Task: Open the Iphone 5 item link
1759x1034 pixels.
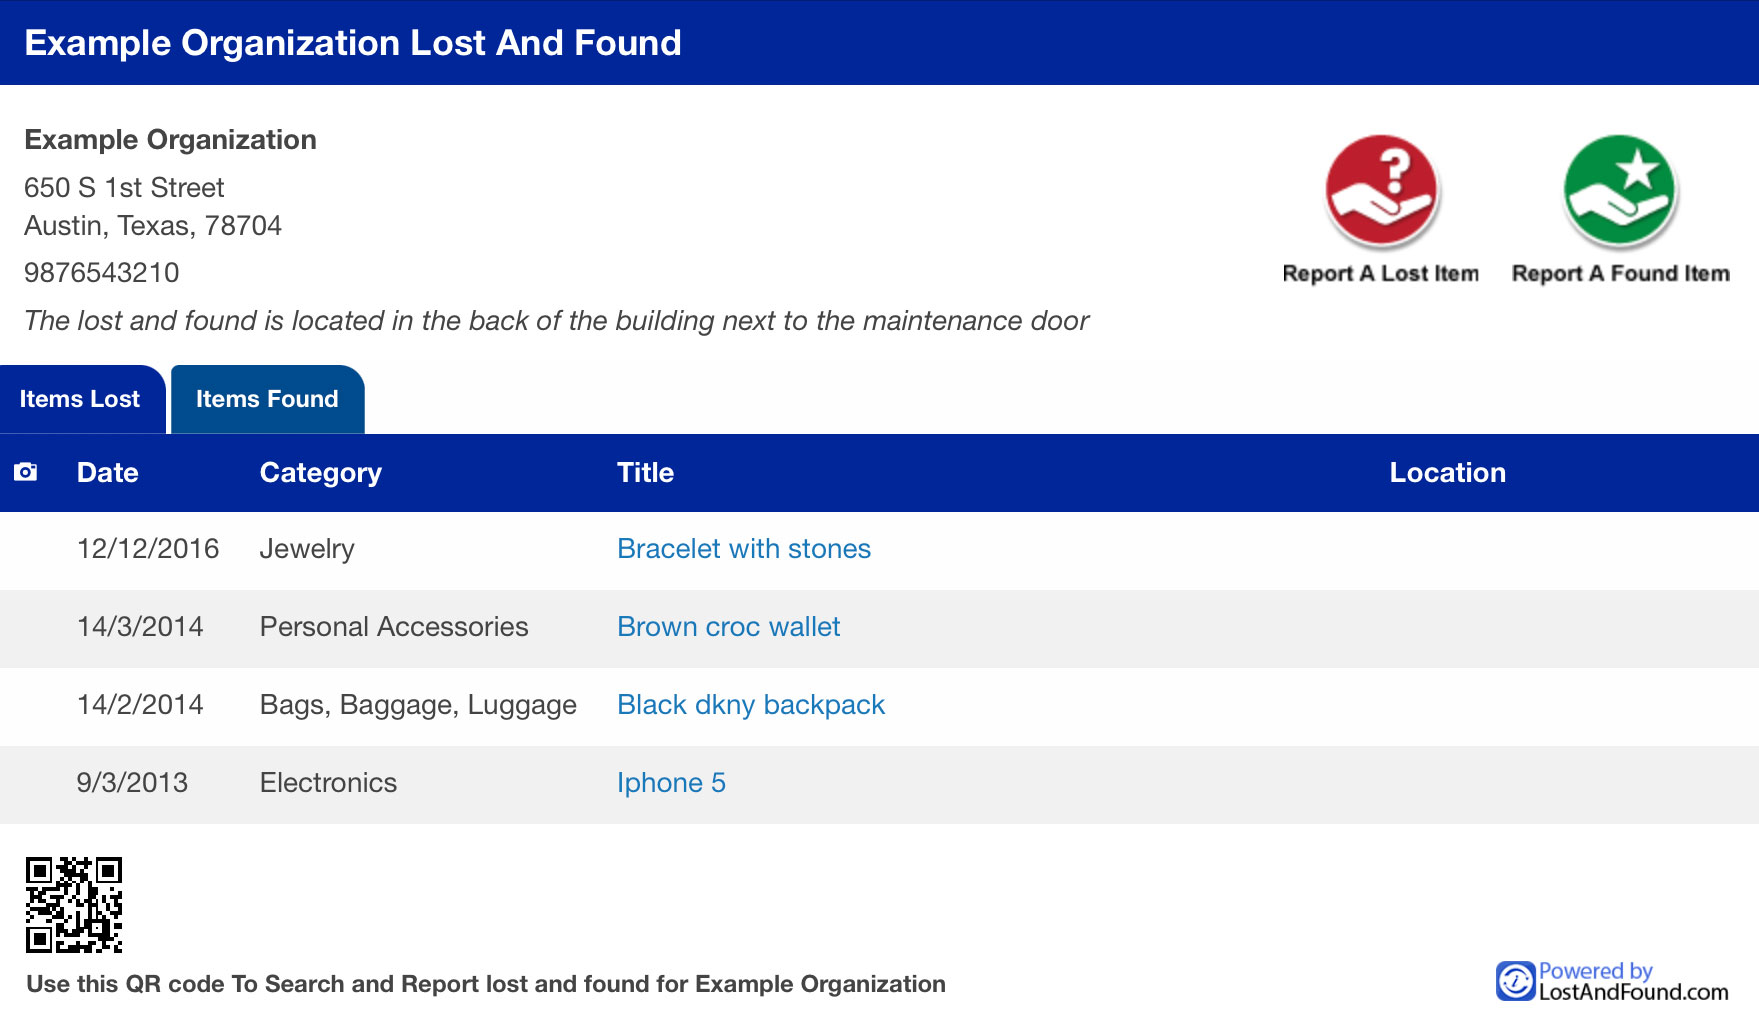Action: point(670,783)
